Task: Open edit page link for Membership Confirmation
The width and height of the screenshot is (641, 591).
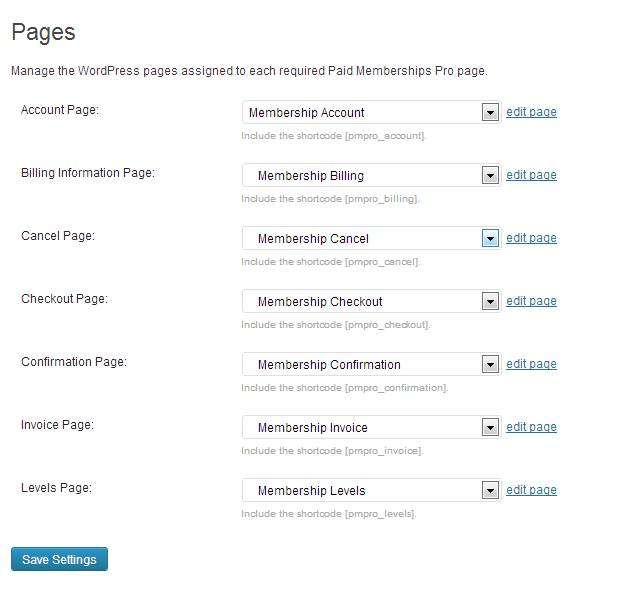Action: [x=531, y=363]
